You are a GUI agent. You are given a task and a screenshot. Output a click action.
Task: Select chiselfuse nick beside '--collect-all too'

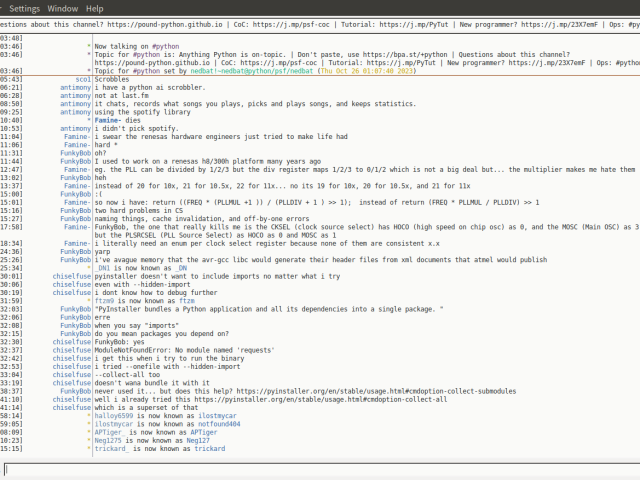tap(72, 375)
